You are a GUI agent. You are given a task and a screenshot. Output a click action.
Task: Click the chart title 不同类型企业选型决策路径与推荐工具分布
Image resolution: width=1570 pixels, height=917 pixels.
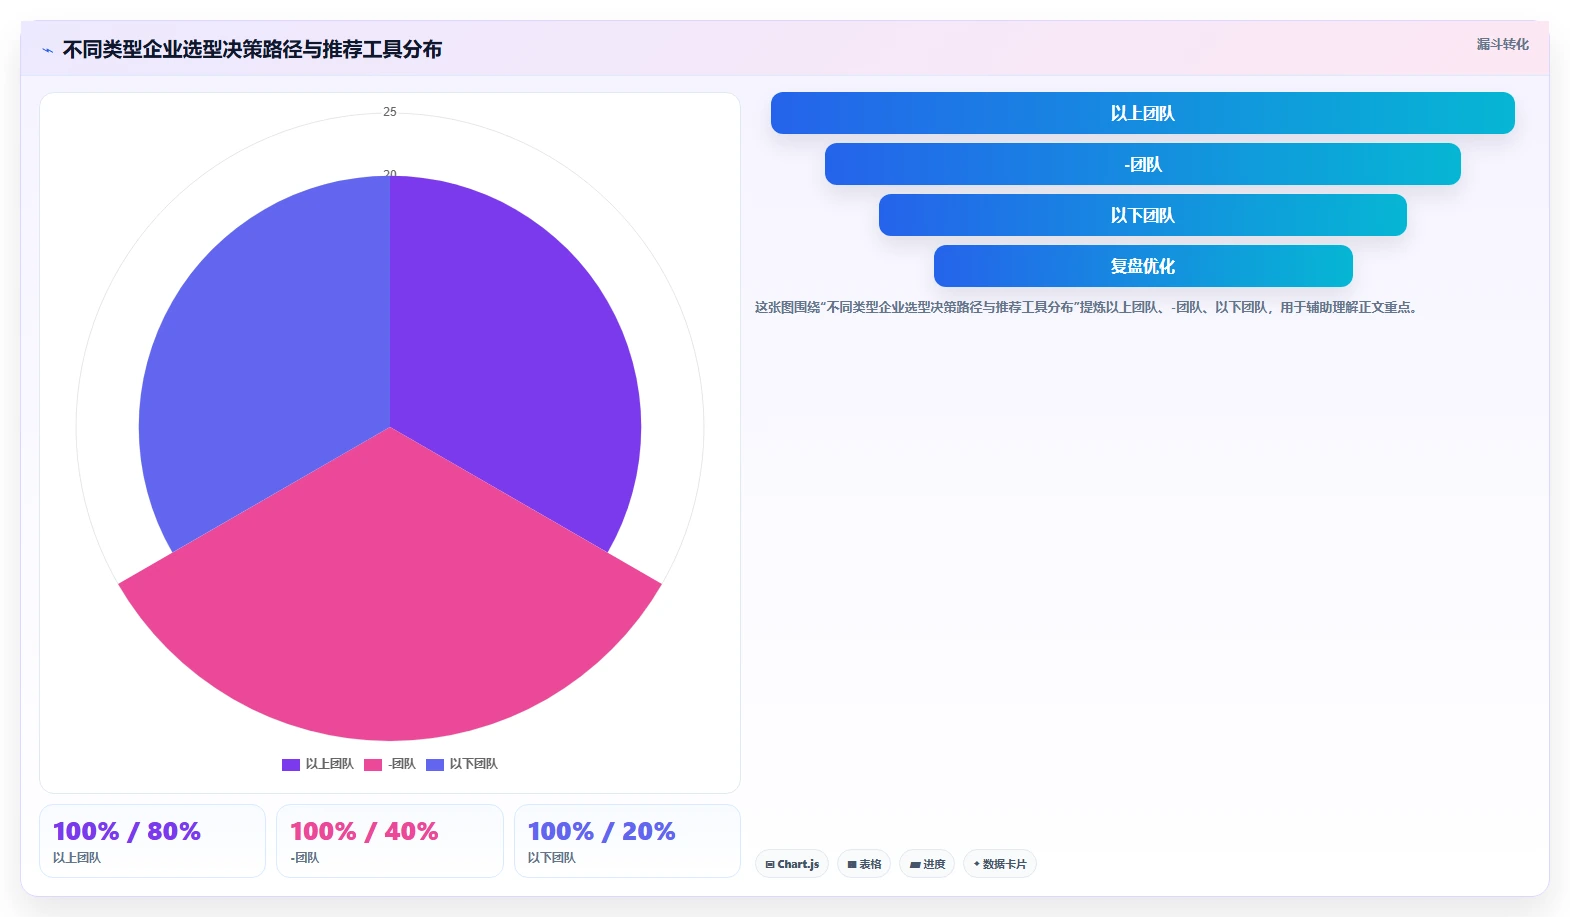(252, 49)
